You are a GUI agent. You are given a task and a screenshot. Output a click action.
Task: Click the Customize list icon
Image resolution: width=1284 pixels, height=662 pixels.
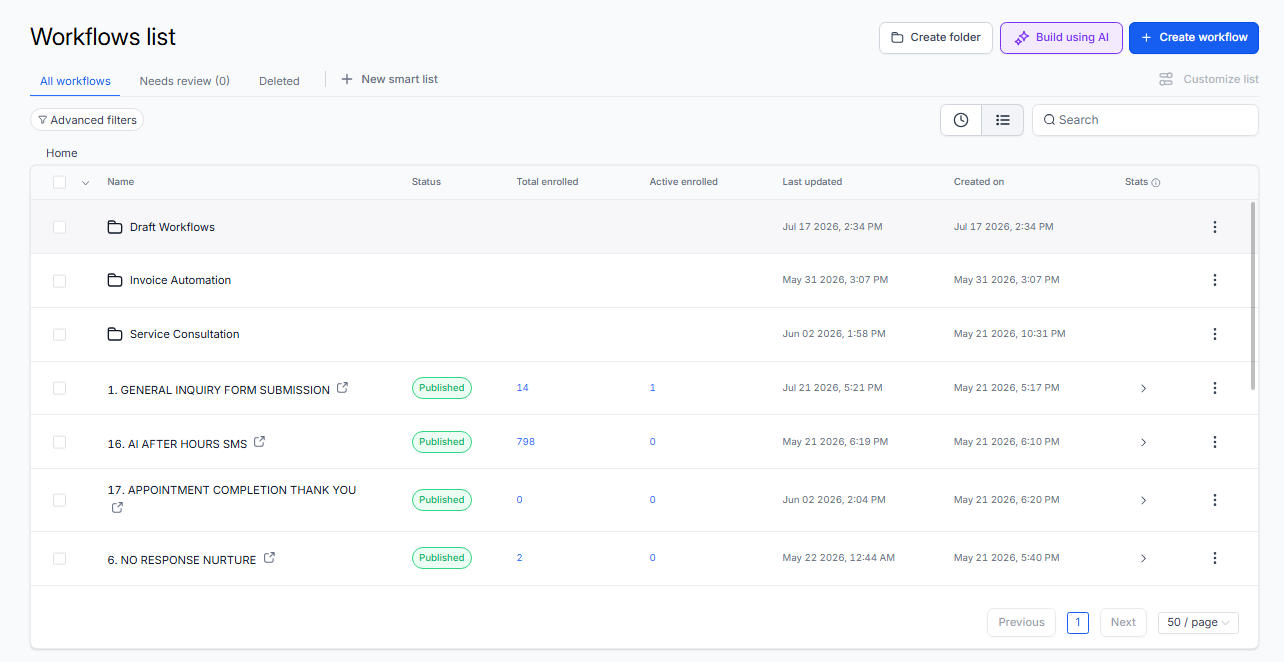[x=1166, y=79]
